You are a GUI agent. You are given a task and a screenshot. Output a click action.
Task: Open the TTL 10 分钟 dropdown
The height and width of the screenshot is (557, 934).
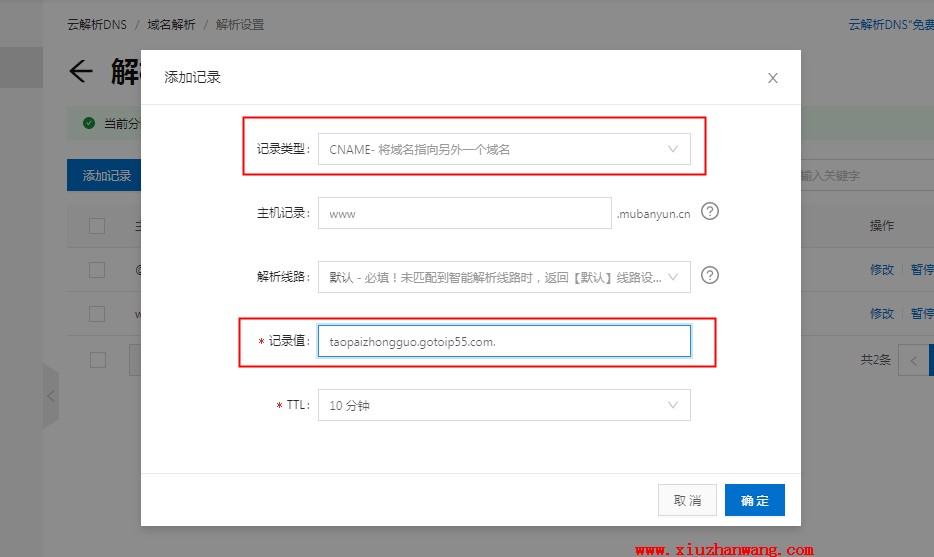coord(504,405)
